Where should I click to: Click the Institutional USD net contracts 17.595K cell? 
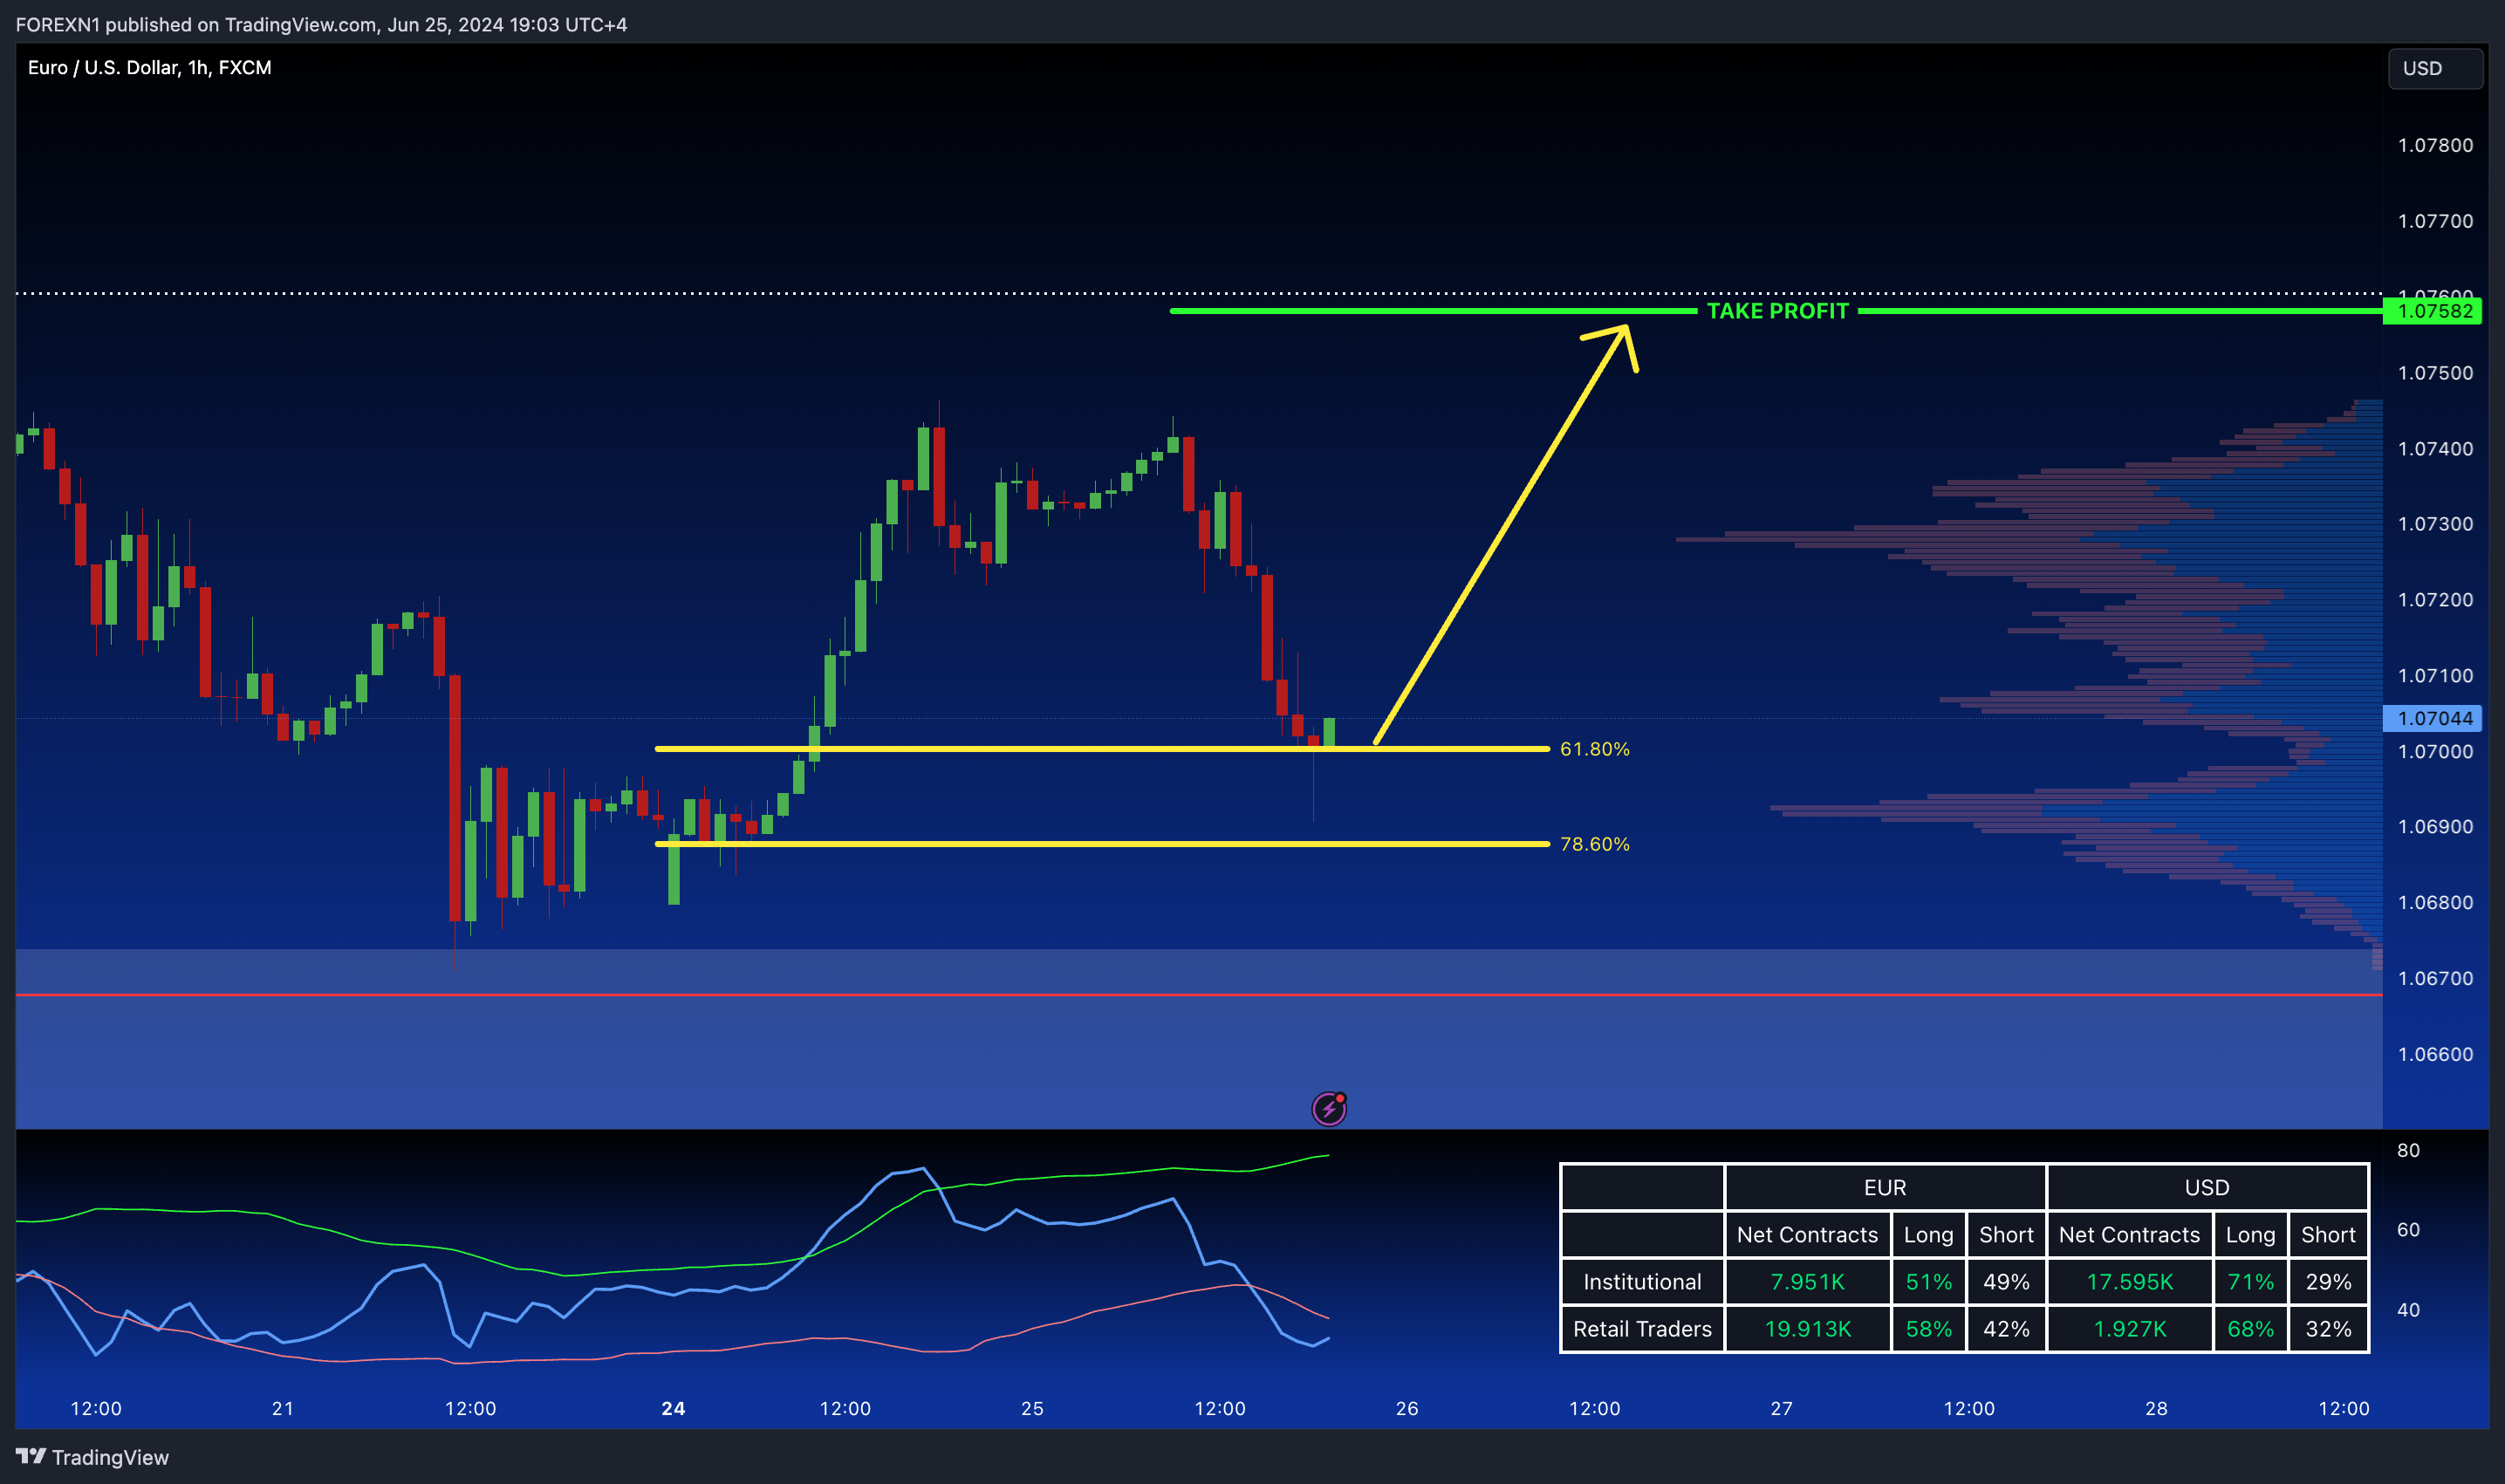[x=2129, y=1282]
